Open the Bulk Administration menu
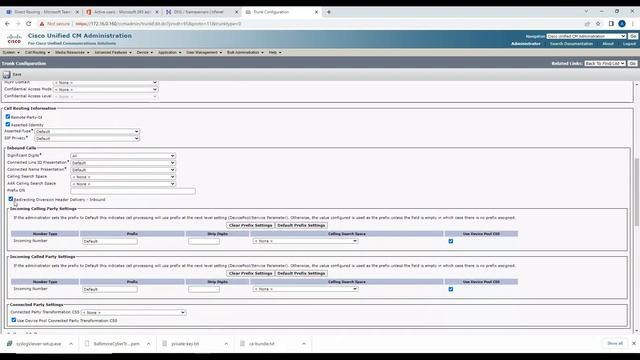Screen dimensions: 640x360 [x=245, y=52]
